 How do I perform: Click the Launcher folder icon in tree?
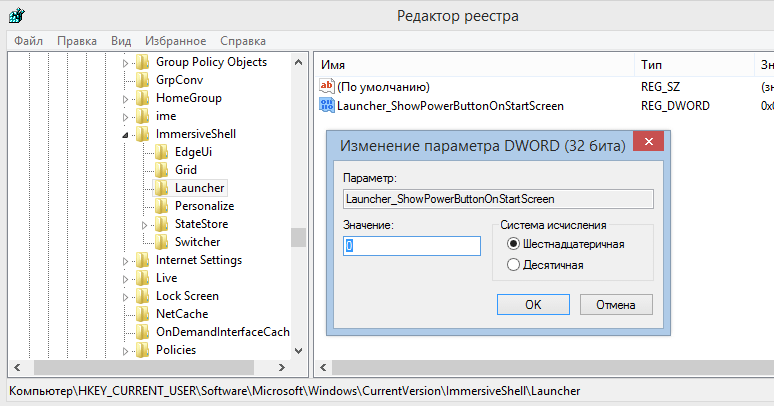(162, 188)
